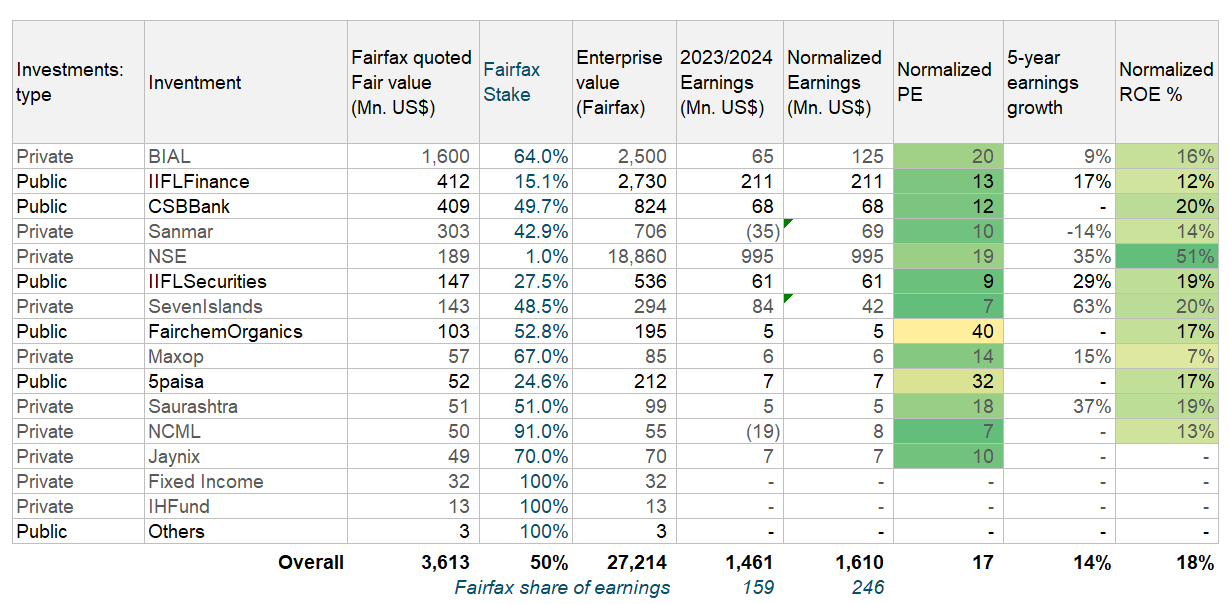Select overall fair value 3,613
This screenshot has width=1229, height=604.
pyautogui.click(x=443, y=562)
